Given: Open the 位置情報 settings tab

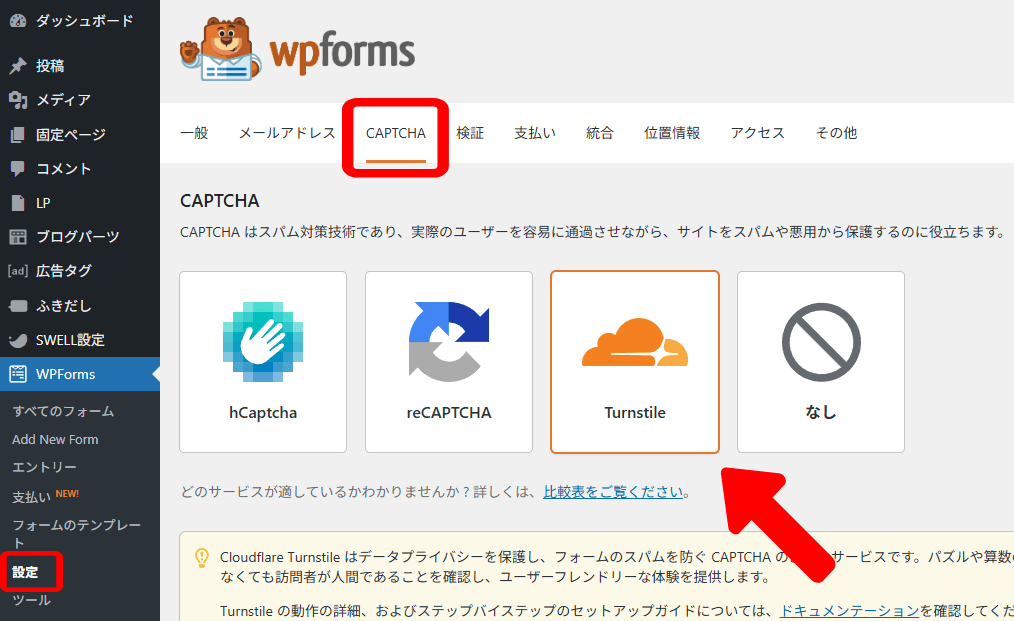Looking at the screenshot, I should pos(672,133).
